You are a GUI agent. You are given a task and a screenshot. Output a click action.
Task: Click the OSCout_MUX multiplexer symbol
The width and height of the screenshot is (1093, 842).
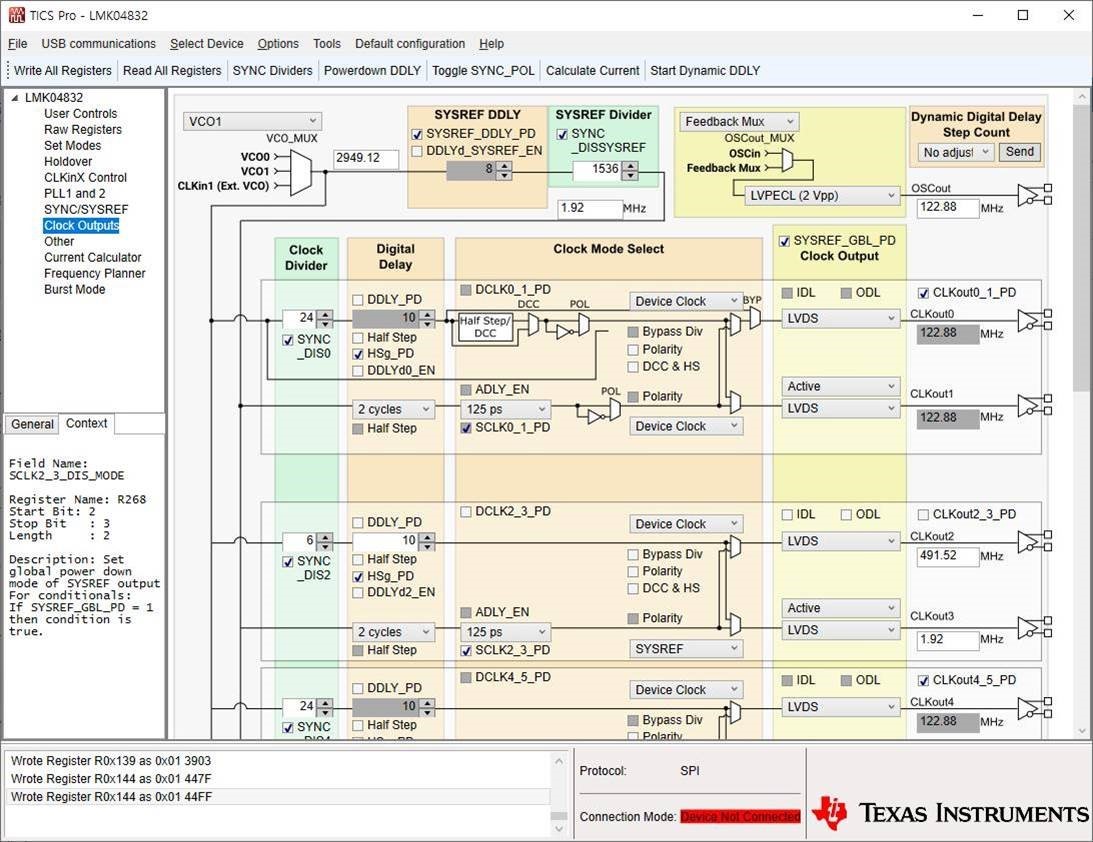pos(787,161)
